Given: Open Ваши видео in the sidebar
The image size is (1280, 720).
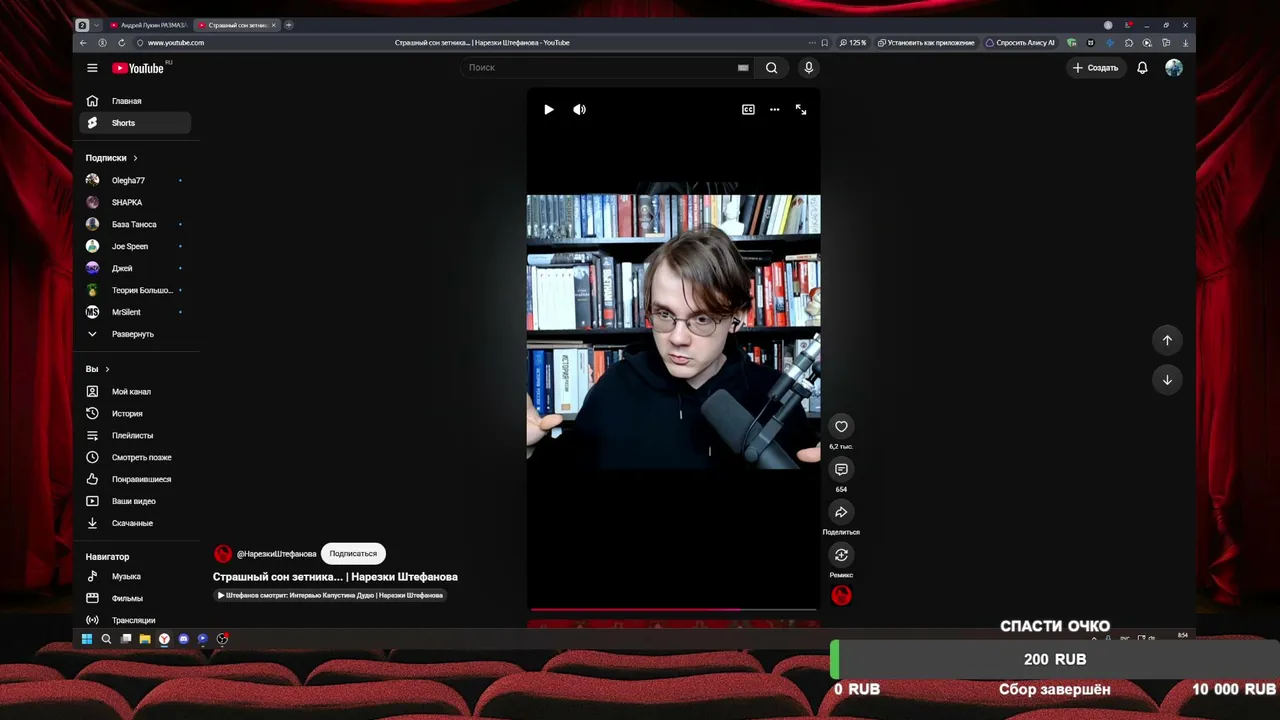Looking at the screenshot, I should 136,501.
